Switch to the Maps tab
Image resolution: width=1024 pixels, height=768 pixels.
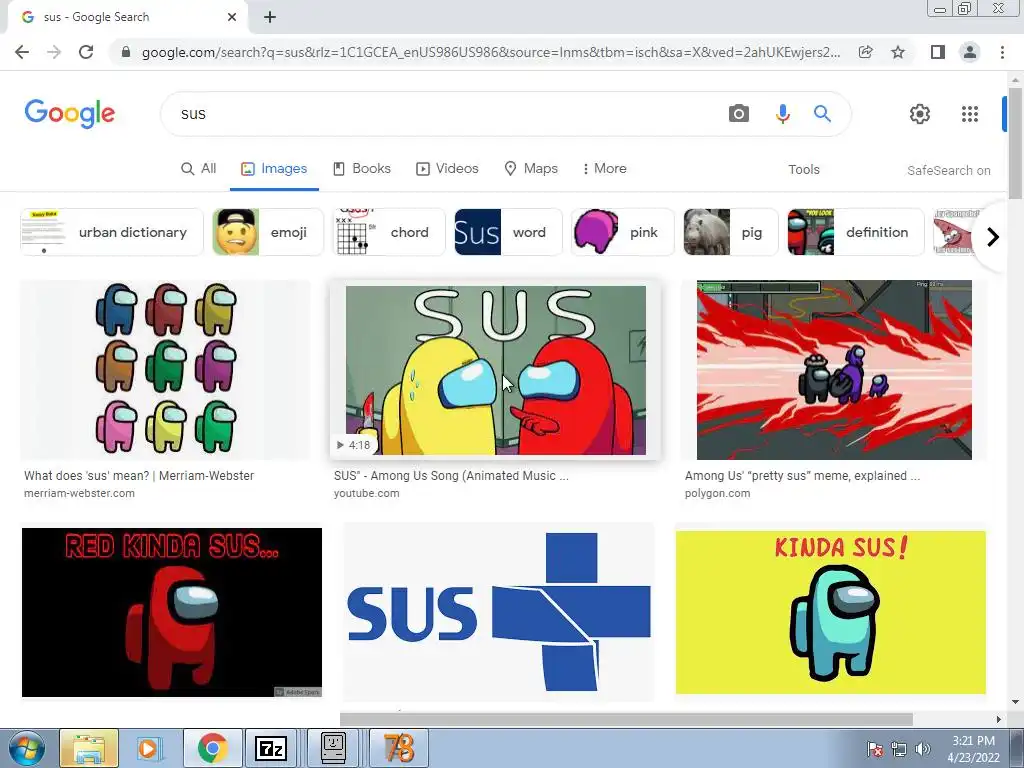pos(531,168)
